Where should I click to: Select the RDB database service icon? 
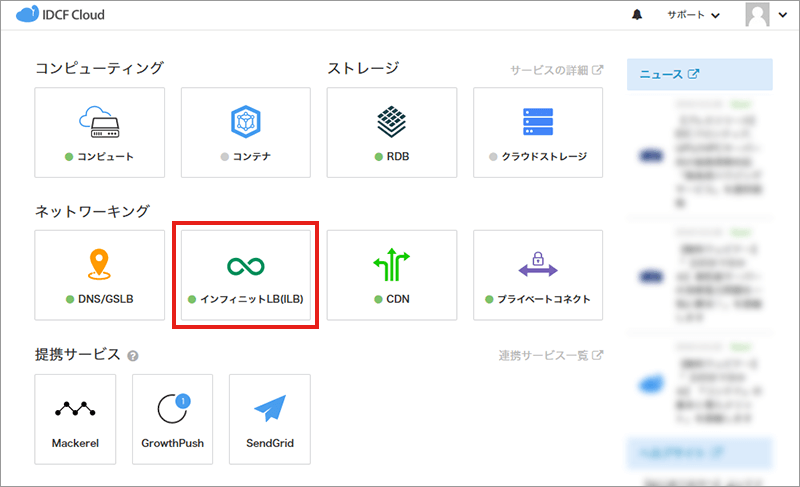click(391, 122)
